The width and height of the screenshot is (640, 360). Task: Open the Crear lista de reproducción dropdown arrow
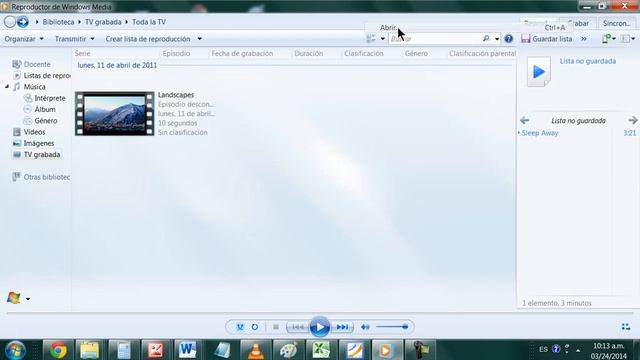(x=200, y=39)
